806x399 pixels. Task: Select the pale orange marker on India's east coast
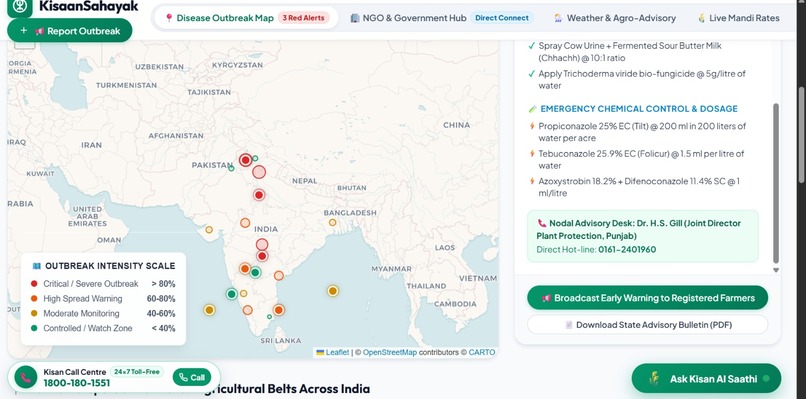click(279, 276)
